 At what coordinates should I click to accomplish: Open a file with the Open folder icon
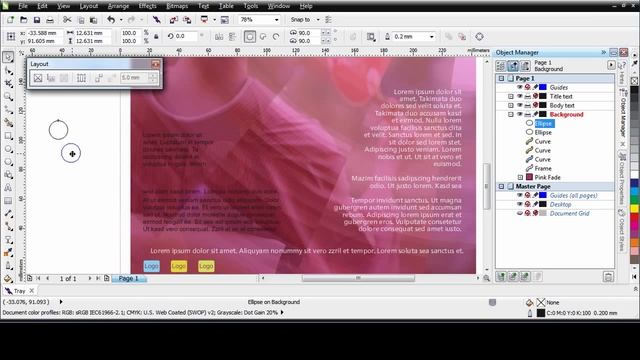[x=24, y=20]
